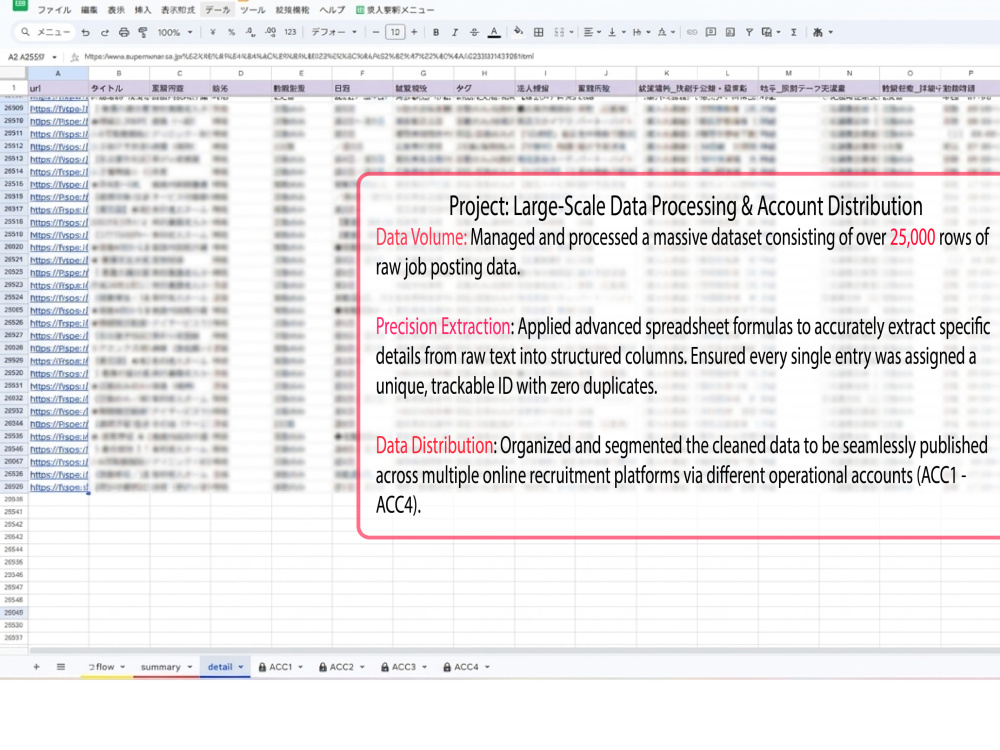The height and width of the screenshot is (750, 1000).
Task: Open the 表示 menu
Action: pyautogui.click(x=116, y=10)
